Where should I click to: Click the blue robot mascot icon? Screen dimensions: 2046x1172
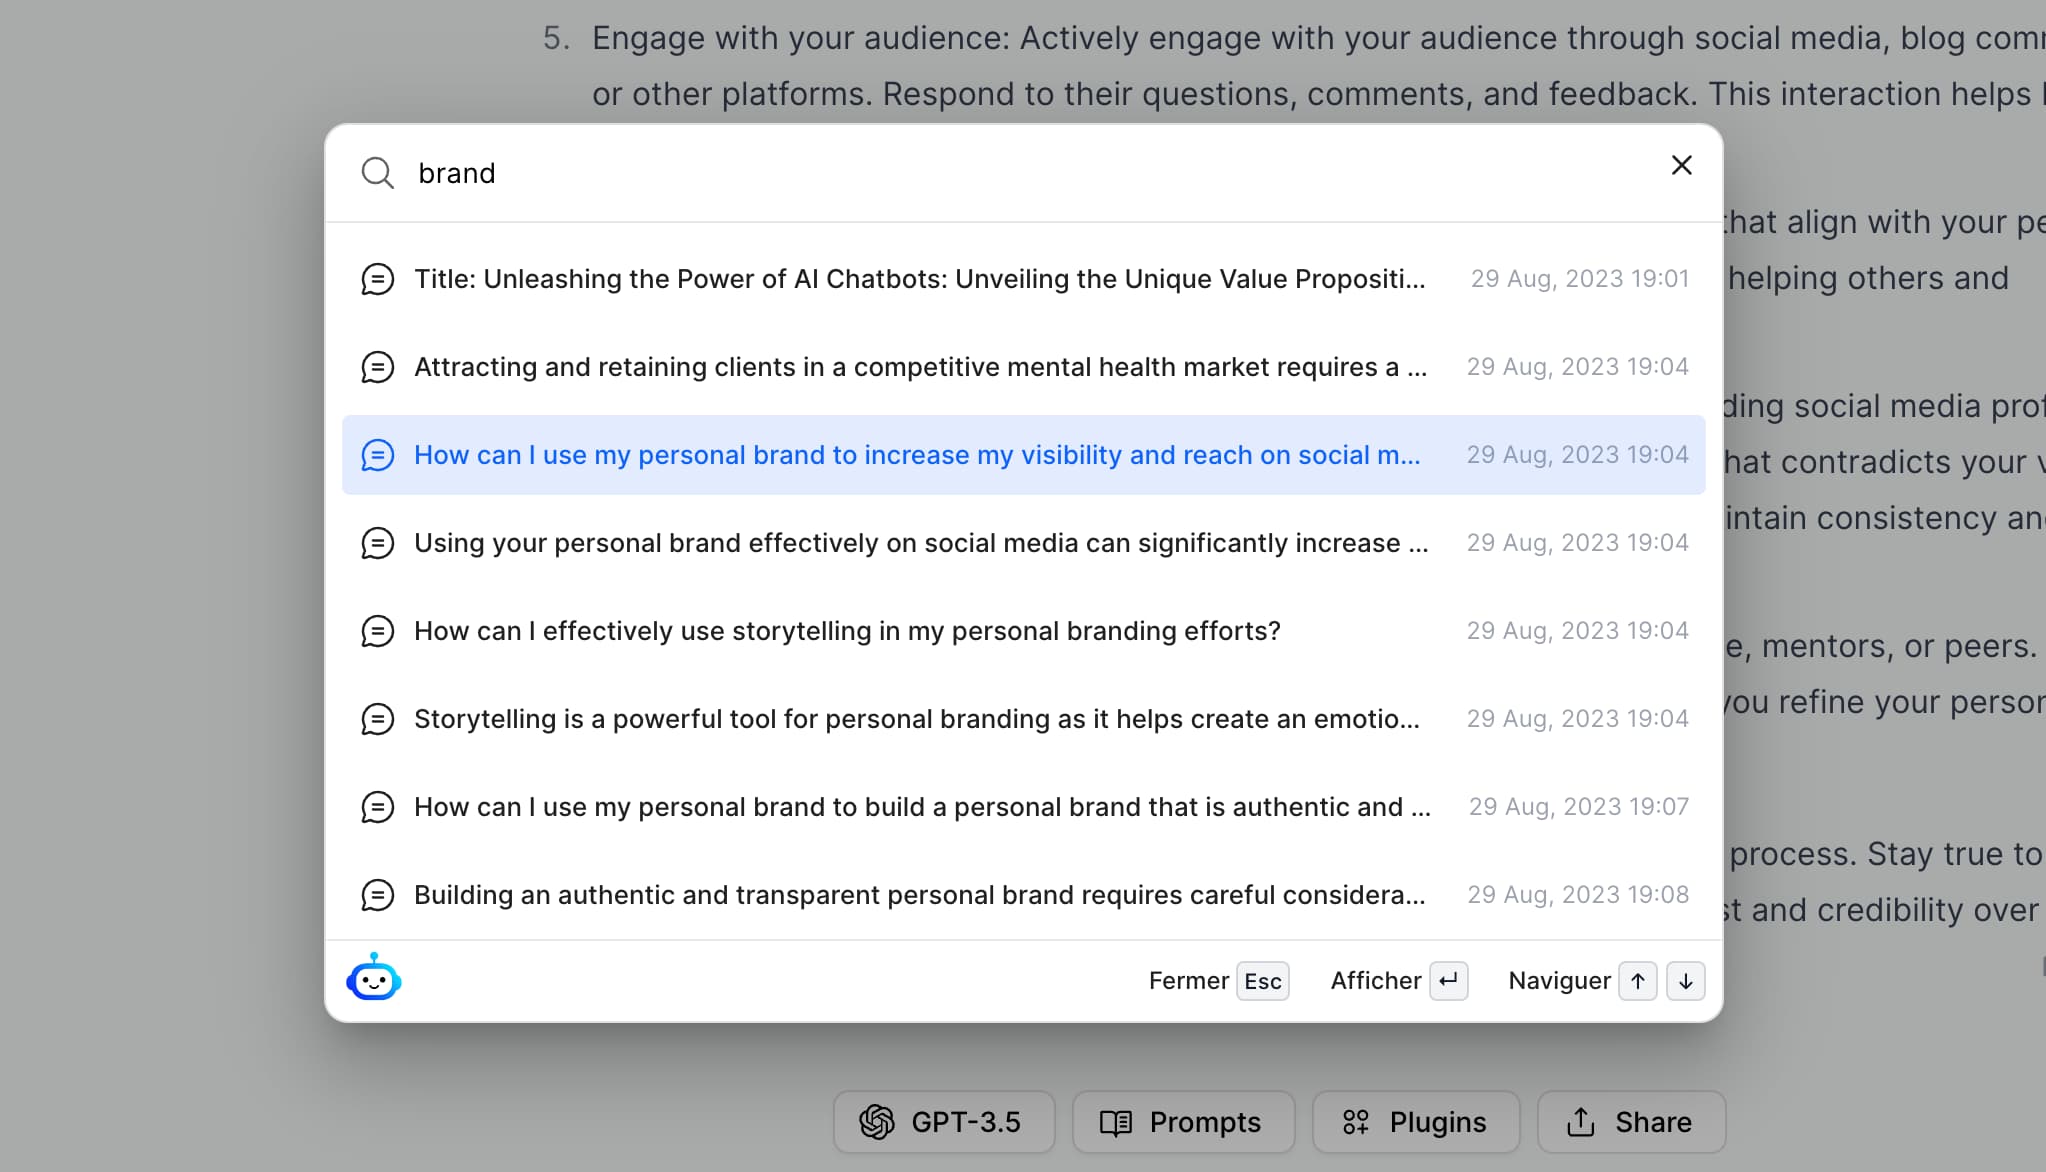click(x=374, y=978)
